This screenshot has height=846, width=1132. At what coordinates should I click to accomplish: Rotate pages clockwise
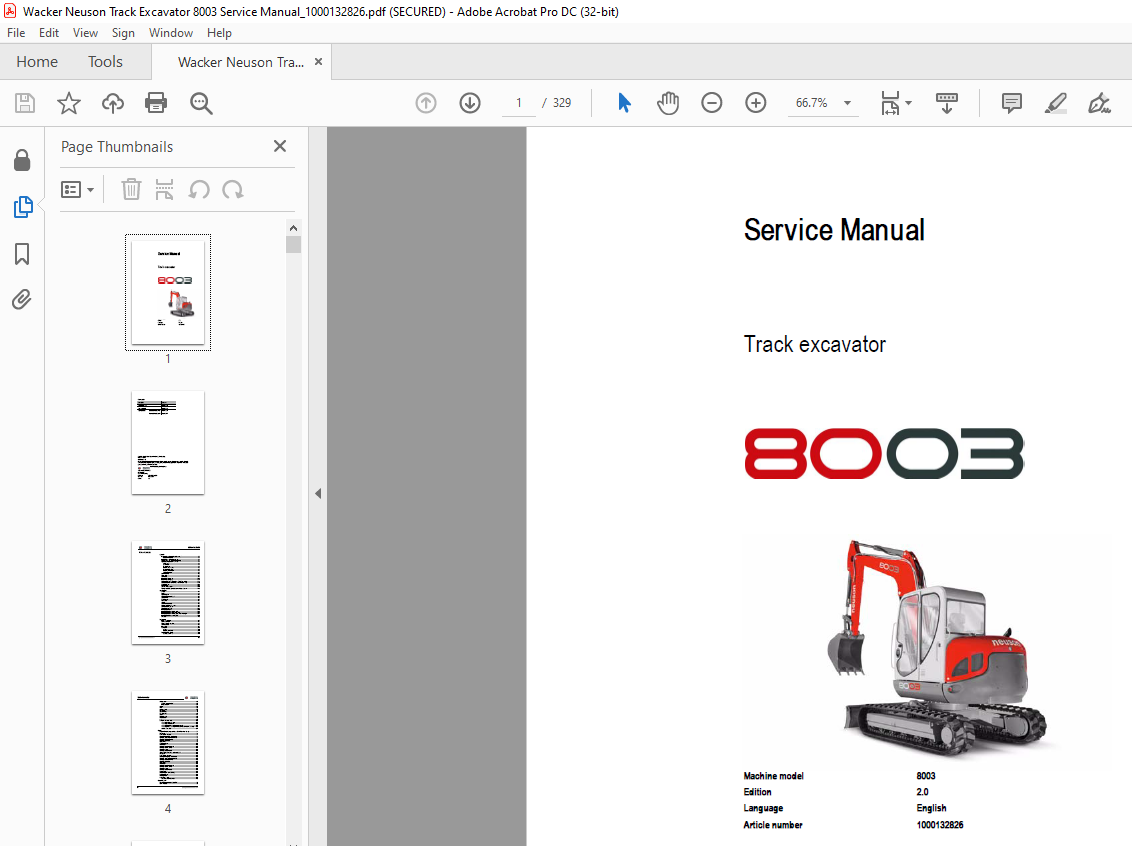point(232,190)
